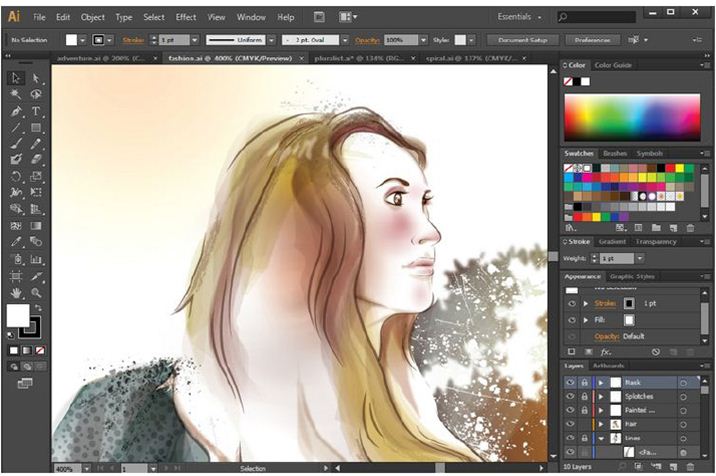
Task: Open the Effect menu
Action: (x=186, y=17)
